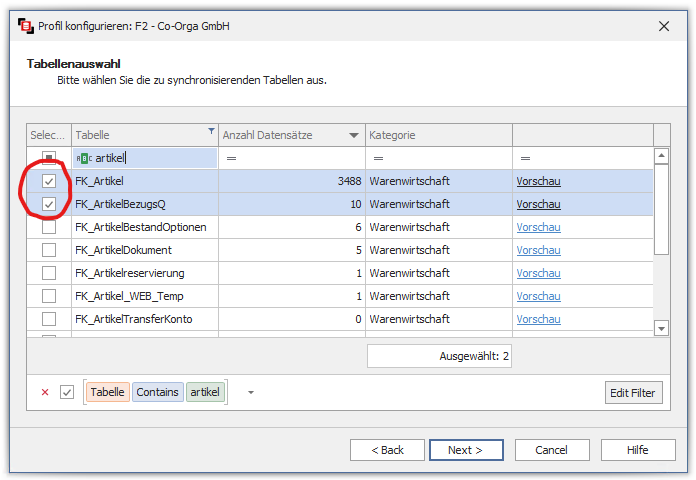Uncheck the FK_Artikel checkbox

tap(49, 181)
